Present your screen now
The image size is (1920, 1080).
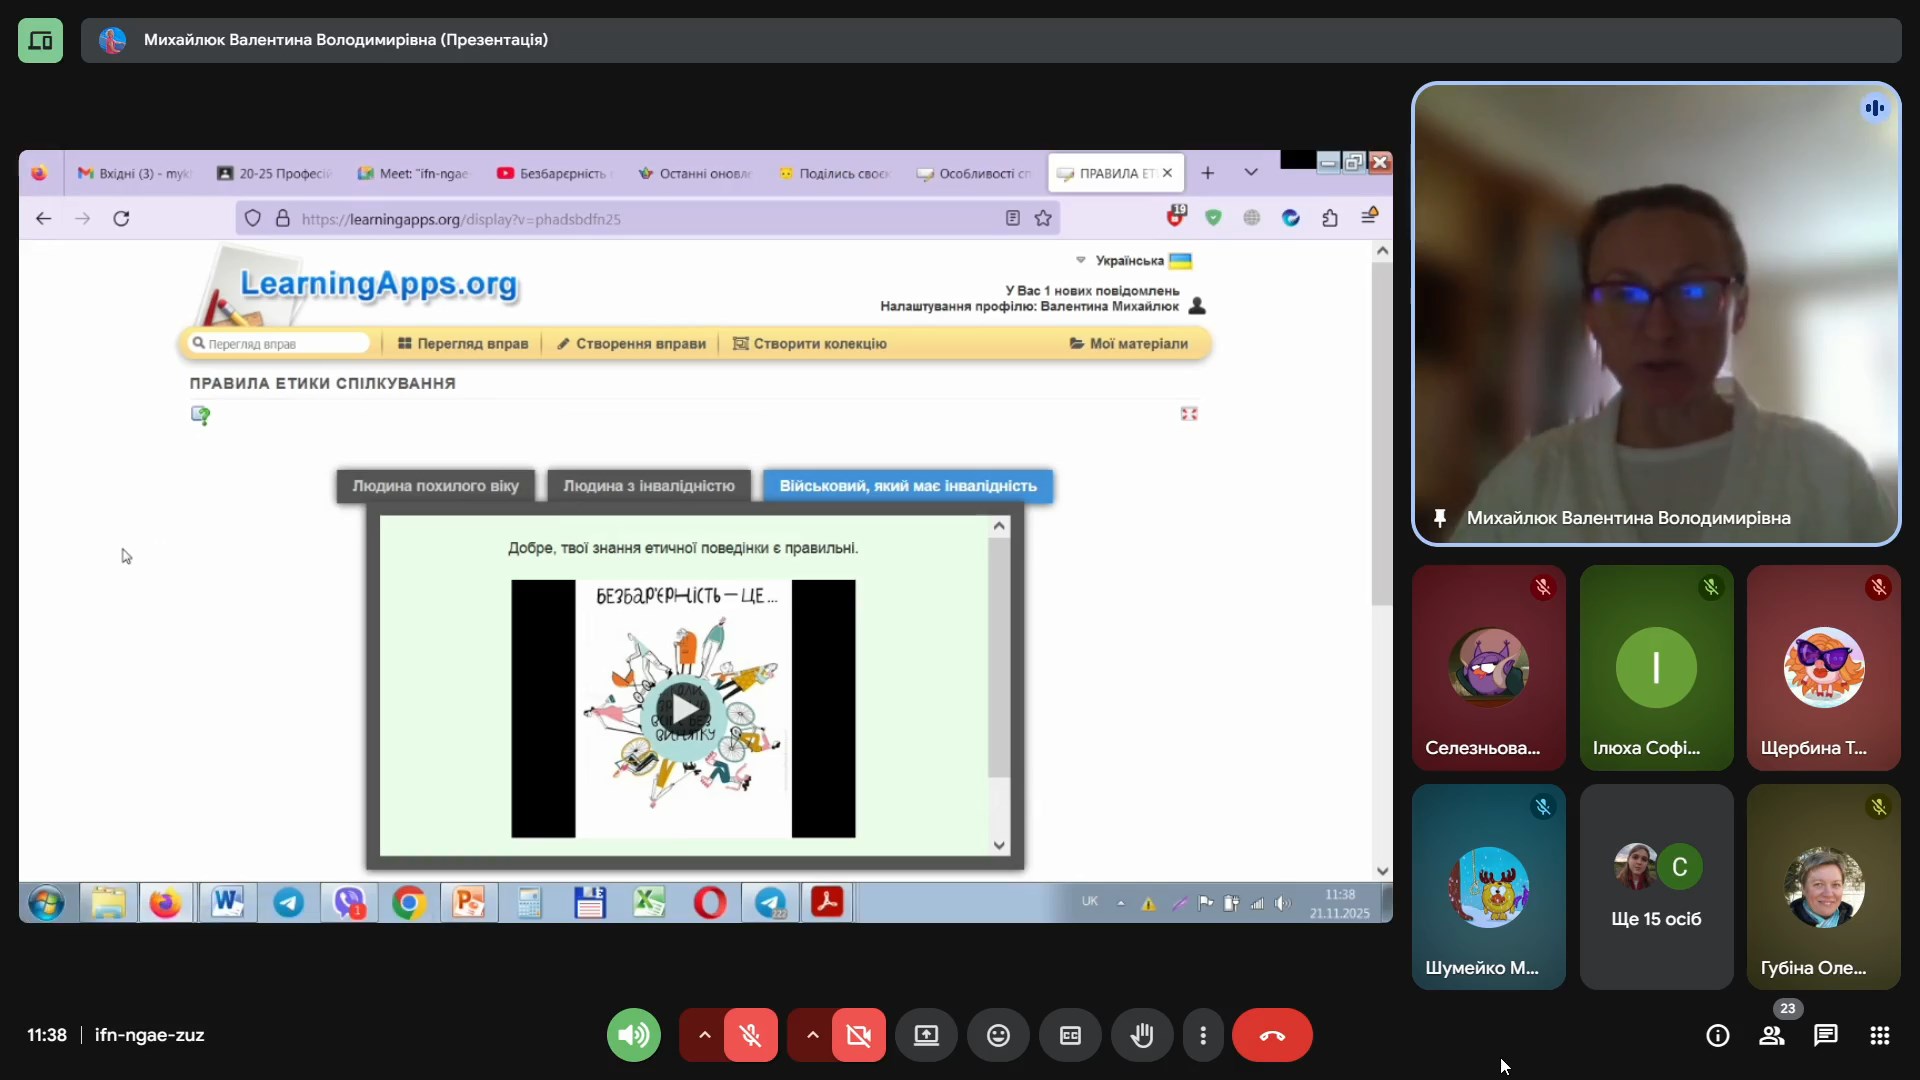(926, 1036)
